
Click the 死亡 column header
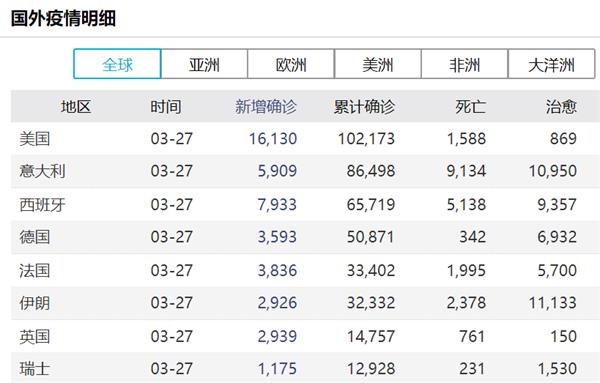(x=470, y=106)
